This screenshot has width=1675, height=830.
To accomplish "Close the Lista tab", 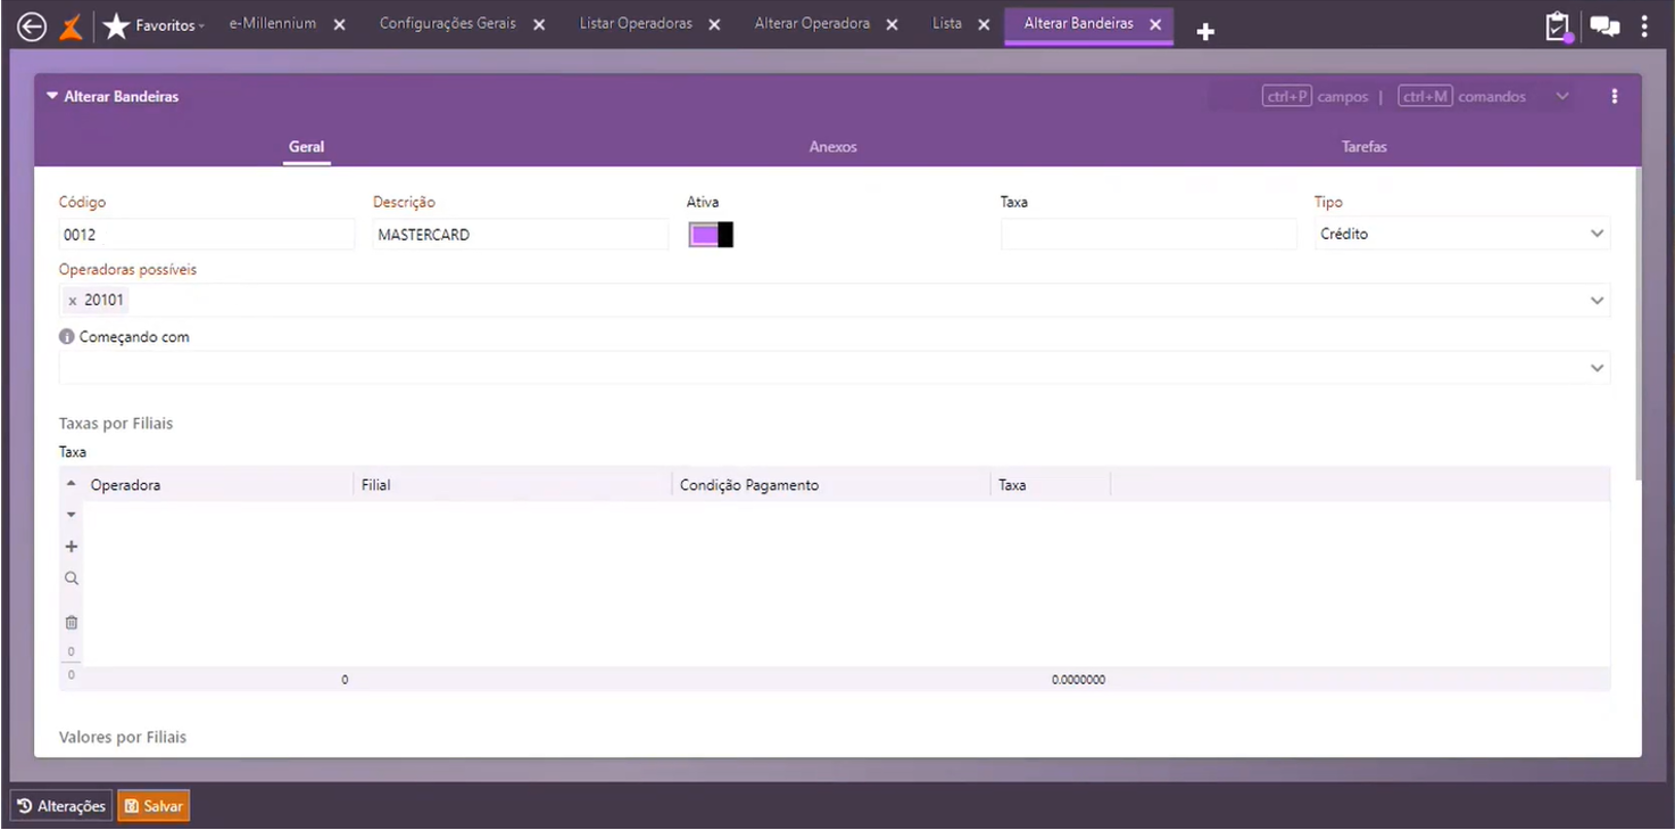I will [984, 24].
